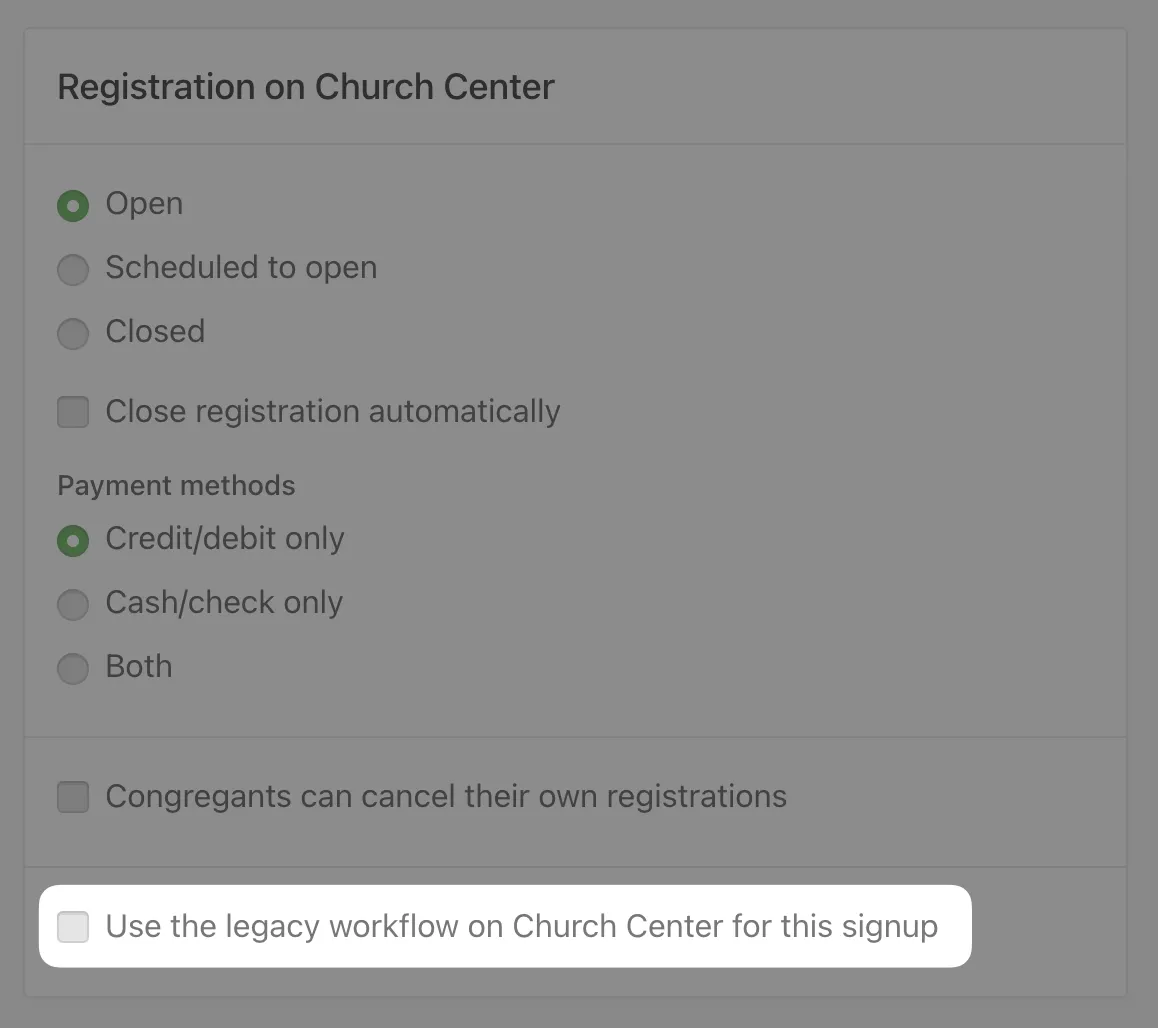Check the Congregants can cancel registrations box
The width and height of the screenshot is (1158, 1028).
click(72, 797)
